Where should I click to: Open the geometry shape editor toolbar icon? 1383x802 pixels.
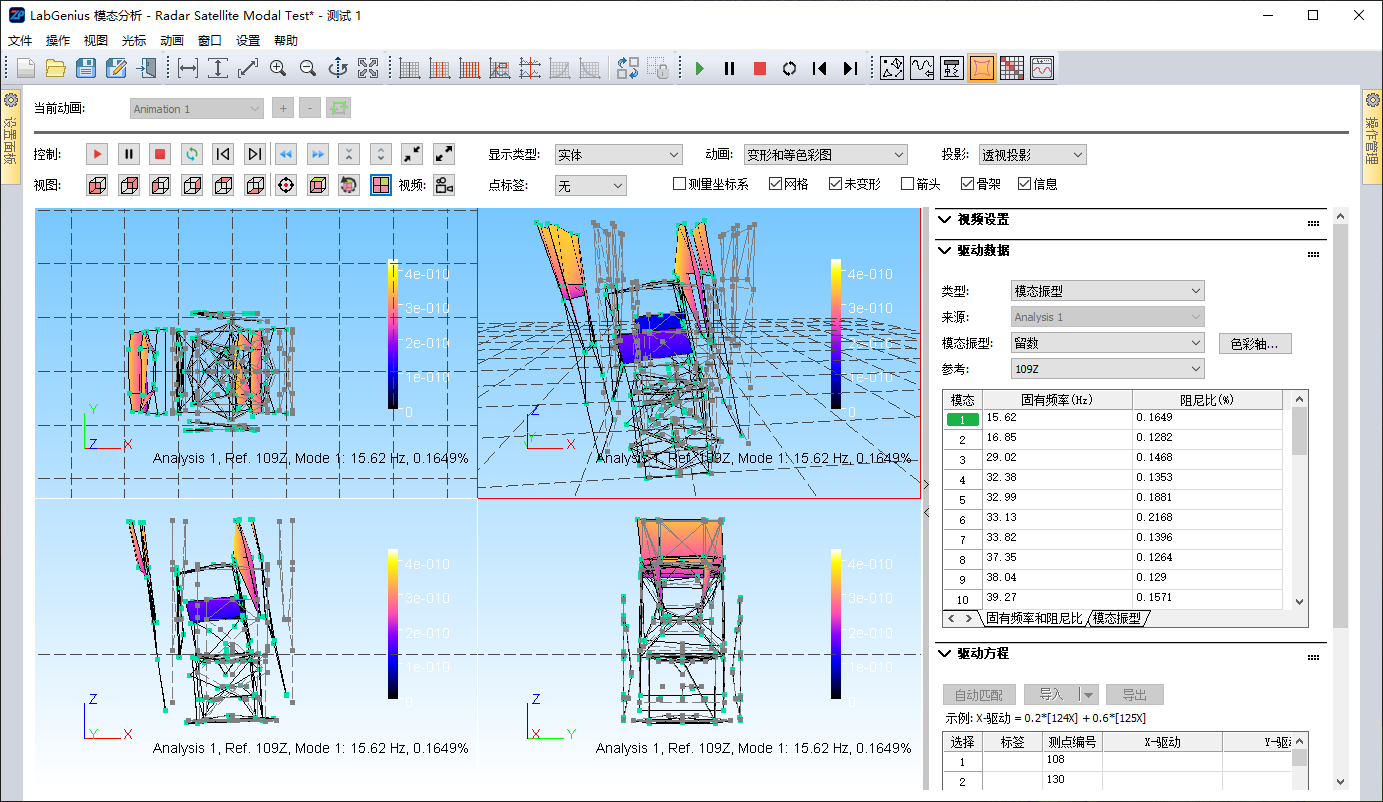(892, 68)
